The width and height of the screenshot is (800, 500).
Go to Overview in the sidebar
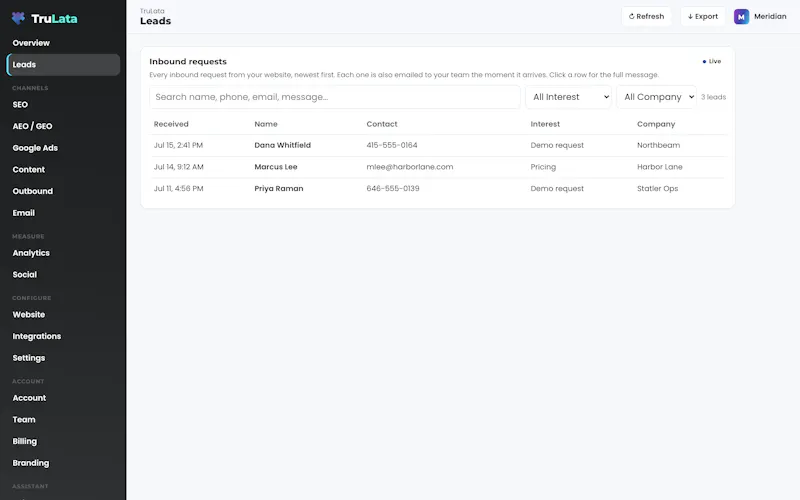point(63,43)
